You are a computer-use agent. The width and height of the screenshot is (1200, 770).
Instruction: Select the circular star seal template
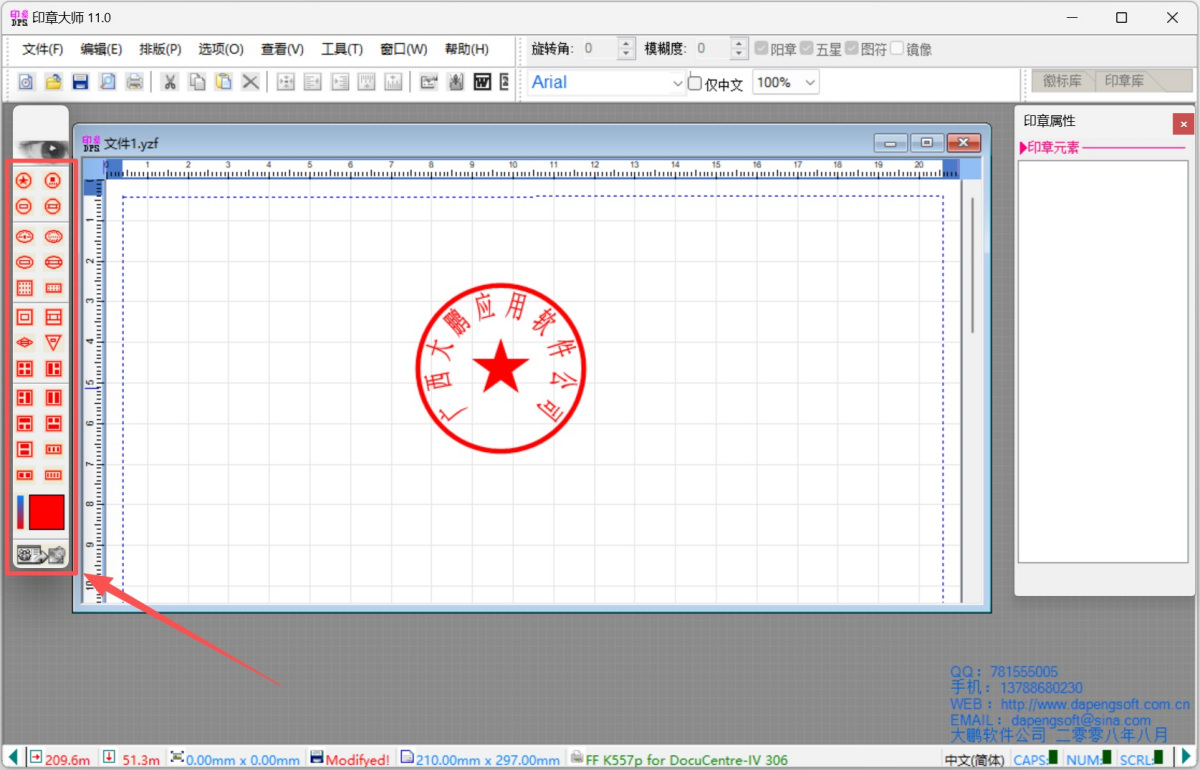25,181
